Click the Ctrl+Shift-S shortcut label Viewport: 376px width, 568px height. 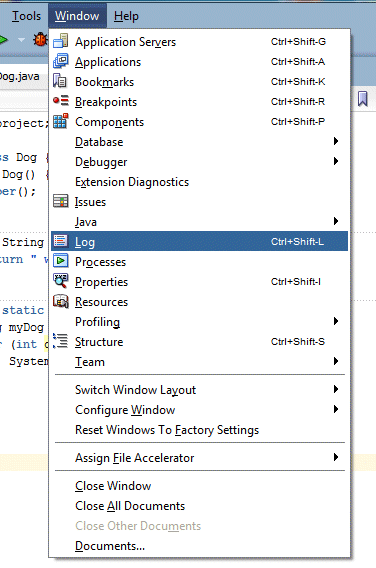[x=298, y=342]
